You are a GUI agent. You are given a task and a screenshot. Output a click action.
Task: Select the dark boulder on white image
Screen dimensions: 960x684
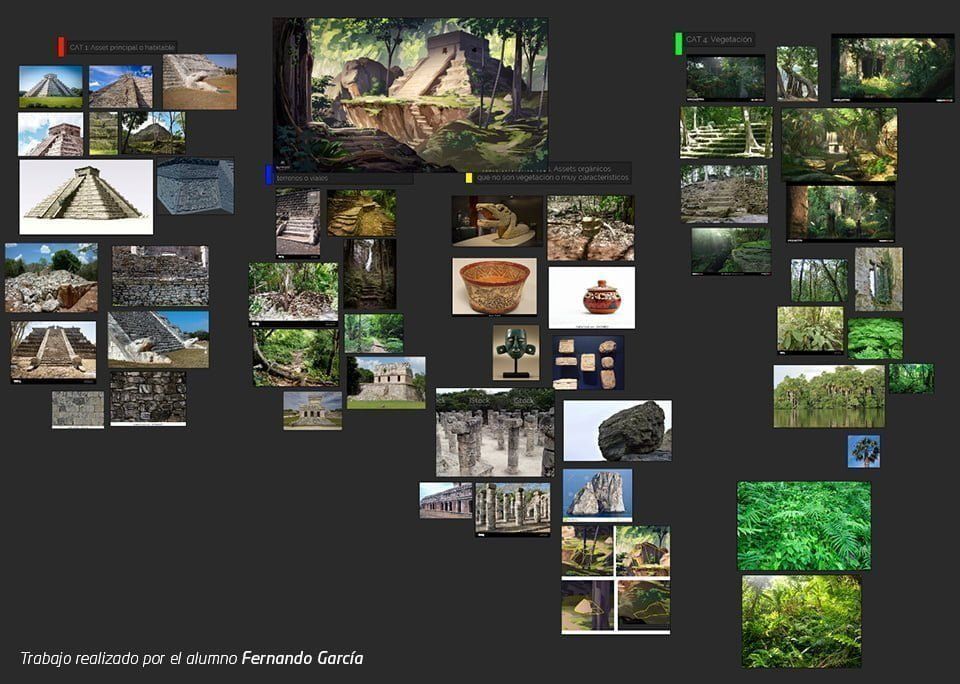[617, 430]
